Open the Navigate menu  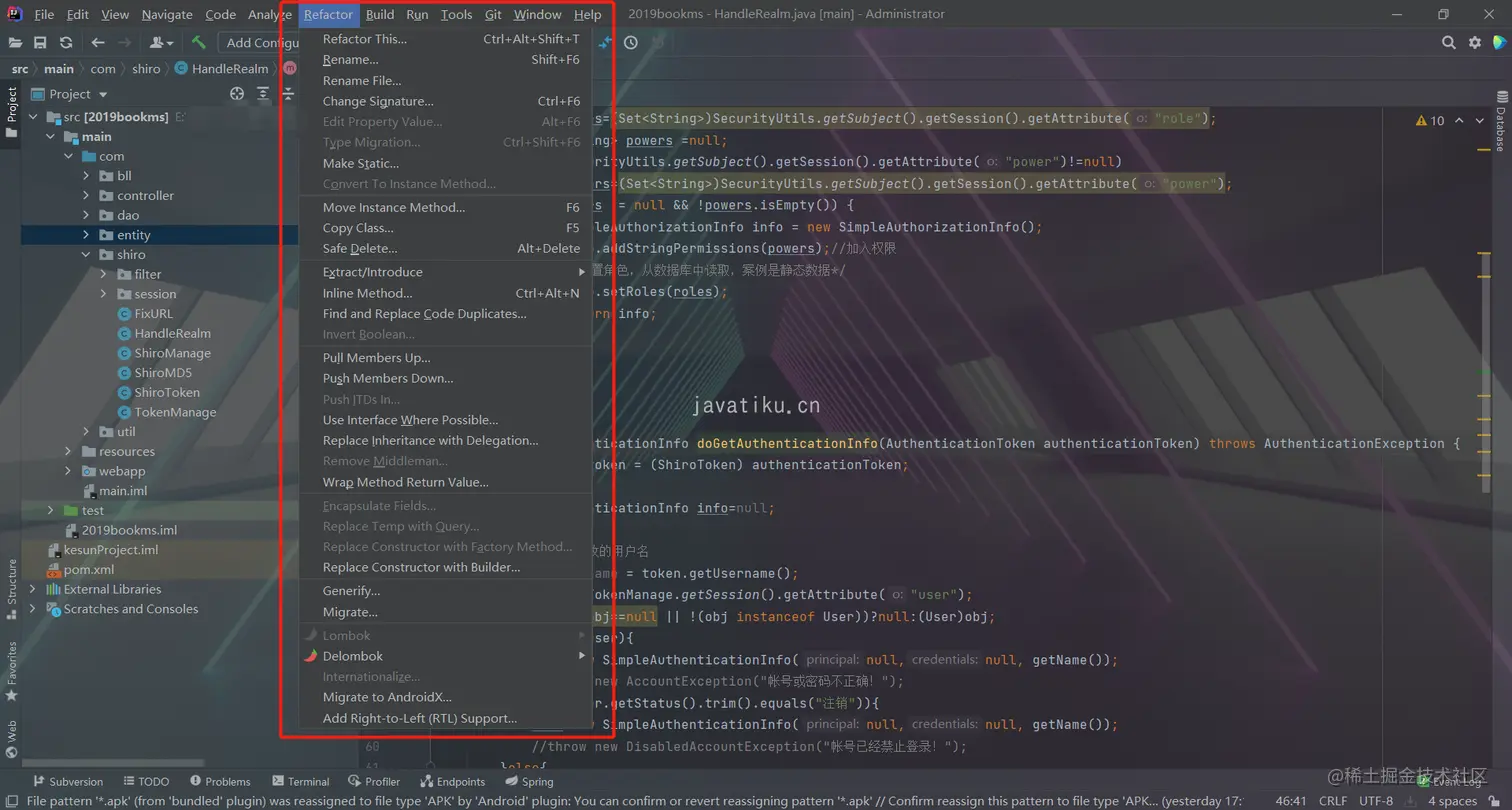[167, 14]
